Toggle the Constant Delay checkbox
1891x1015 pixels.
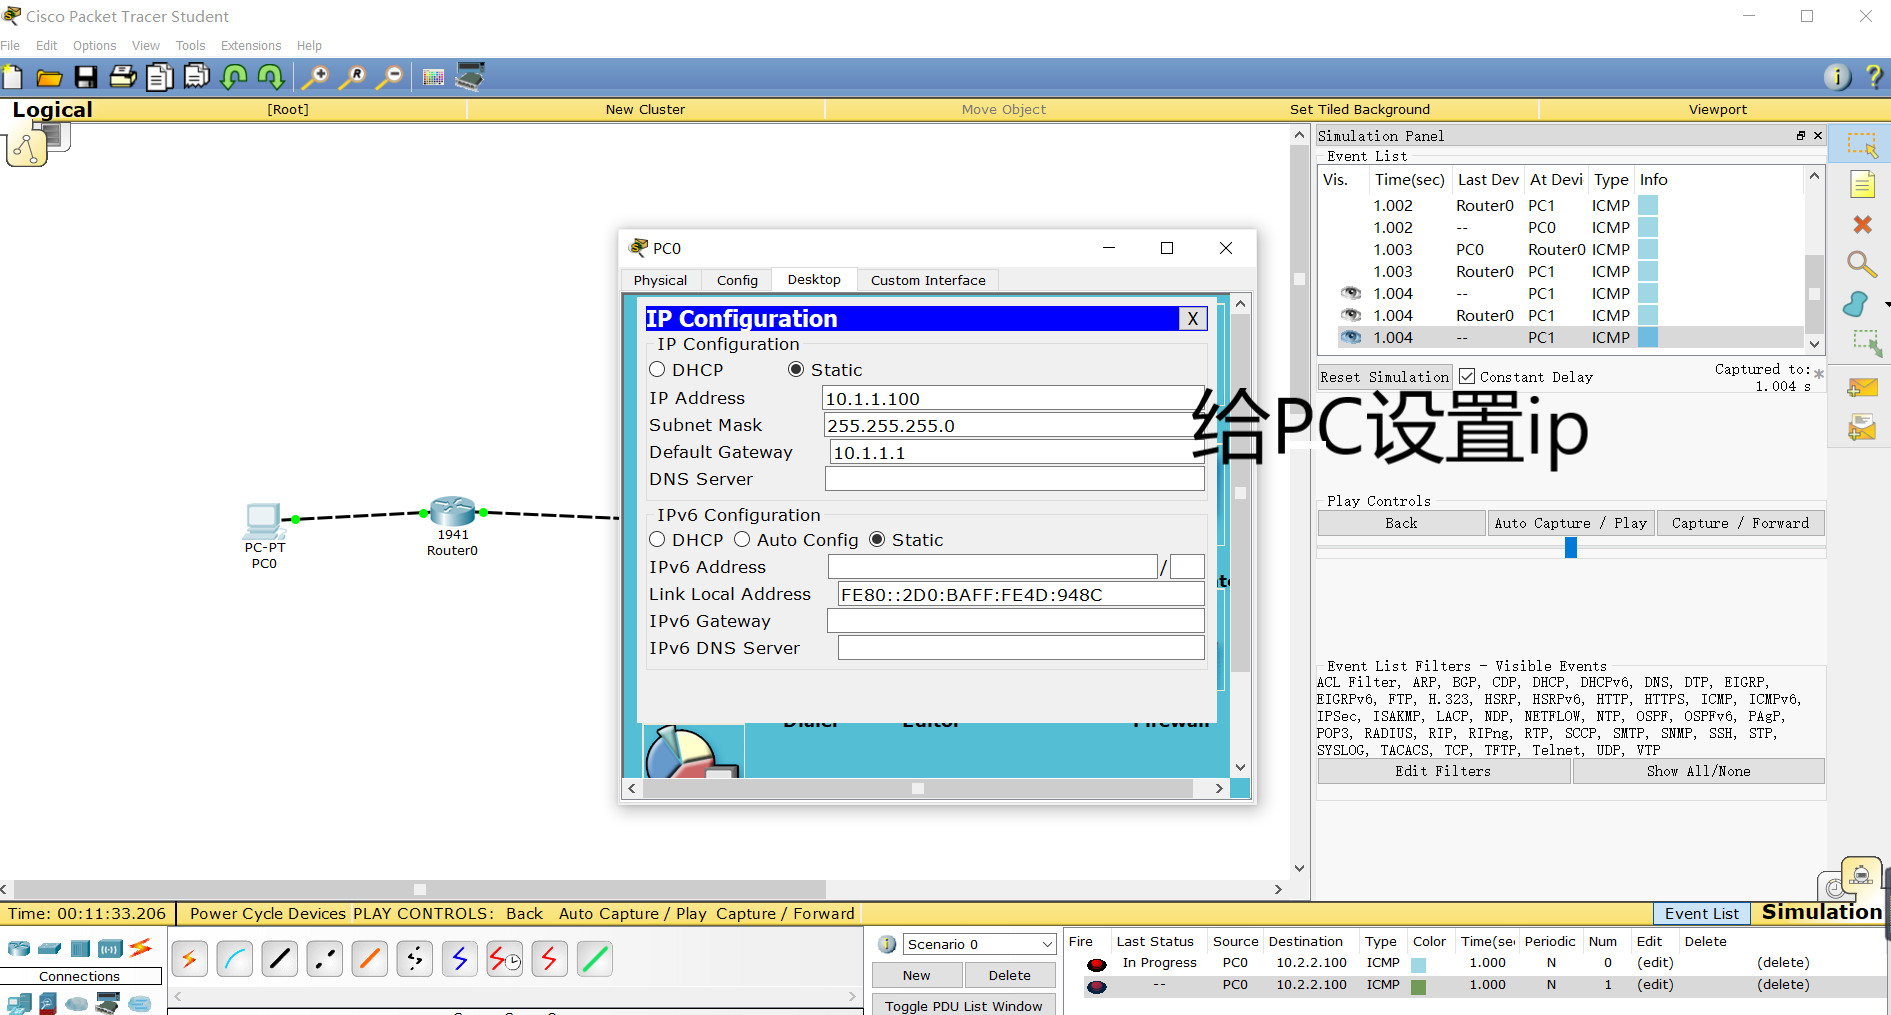tap(1467, 376)
